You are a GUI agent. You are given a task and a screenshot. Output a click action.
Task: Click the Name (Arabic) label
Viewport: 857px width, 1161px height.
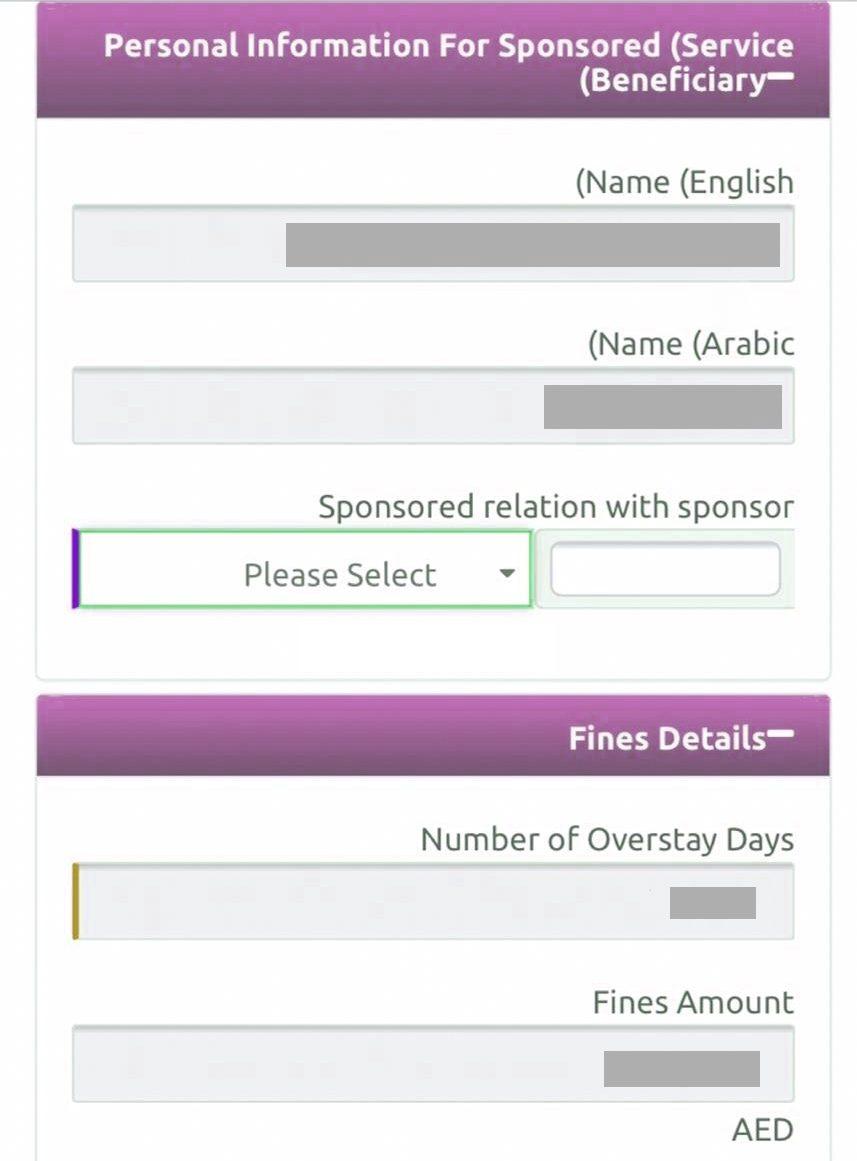click(x=690, y=345)
